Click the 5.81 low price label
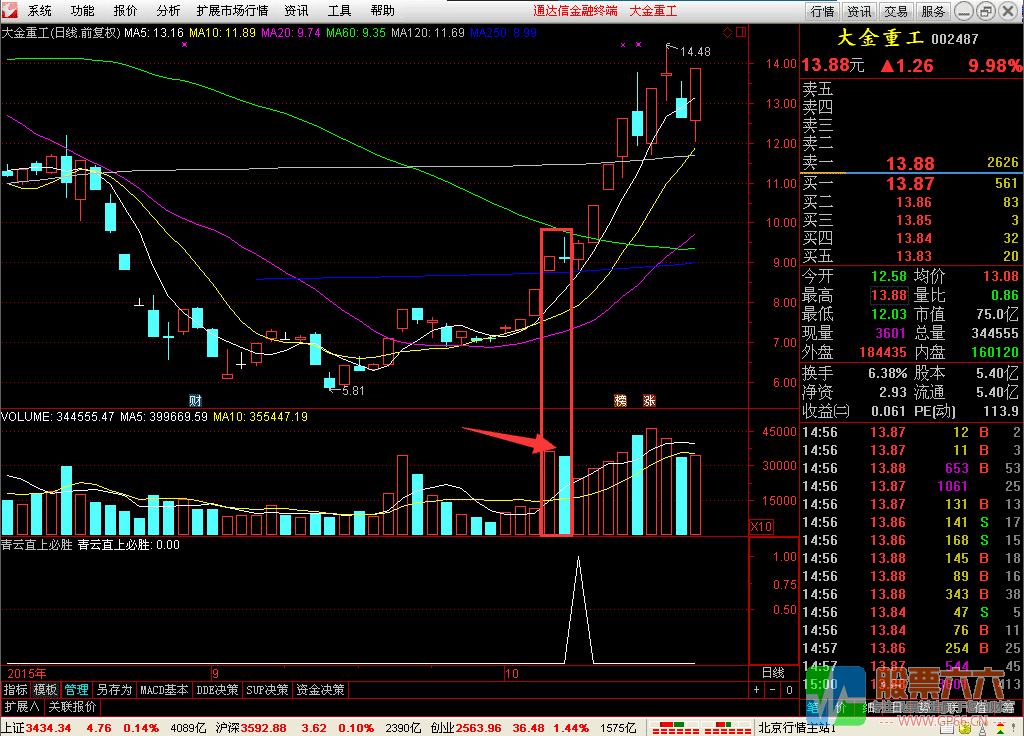 (353, 391)
